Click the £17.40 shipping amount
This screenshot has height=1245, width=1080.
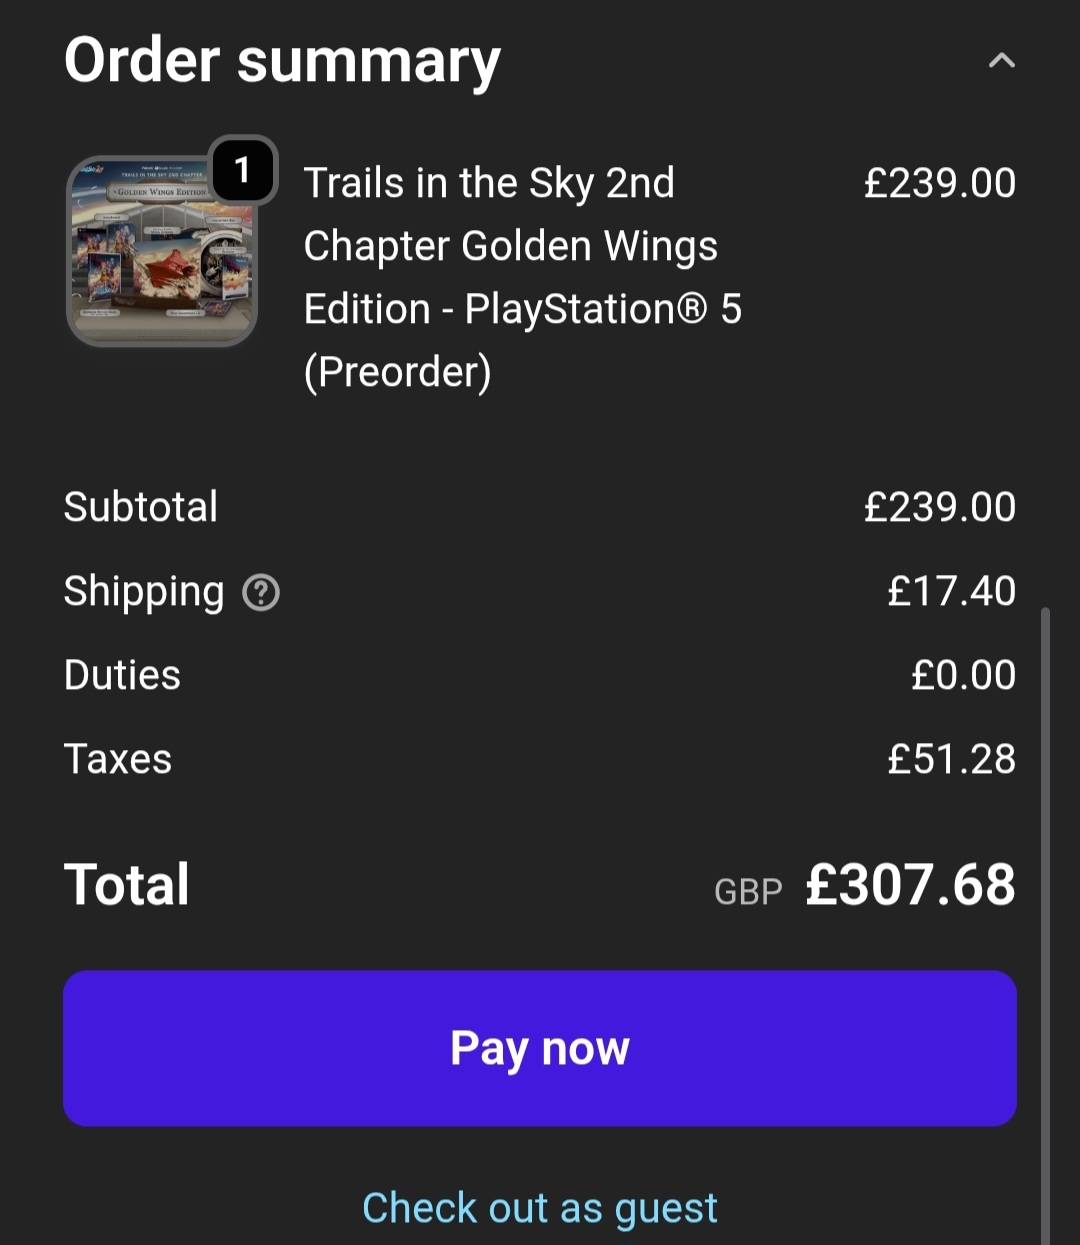pos(951,591)
